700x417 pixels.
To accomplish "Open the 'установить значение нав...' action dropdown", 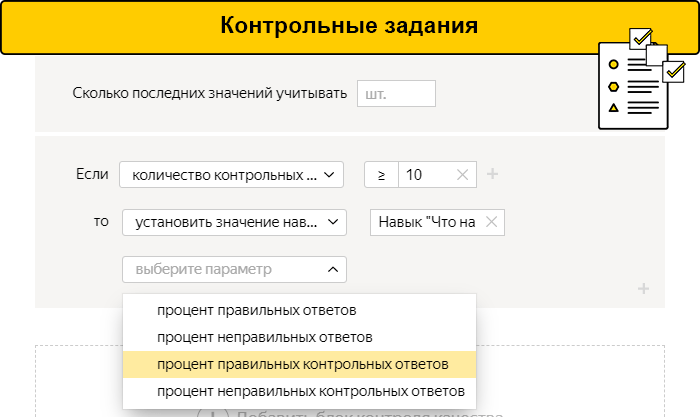I will click(233, 222).
